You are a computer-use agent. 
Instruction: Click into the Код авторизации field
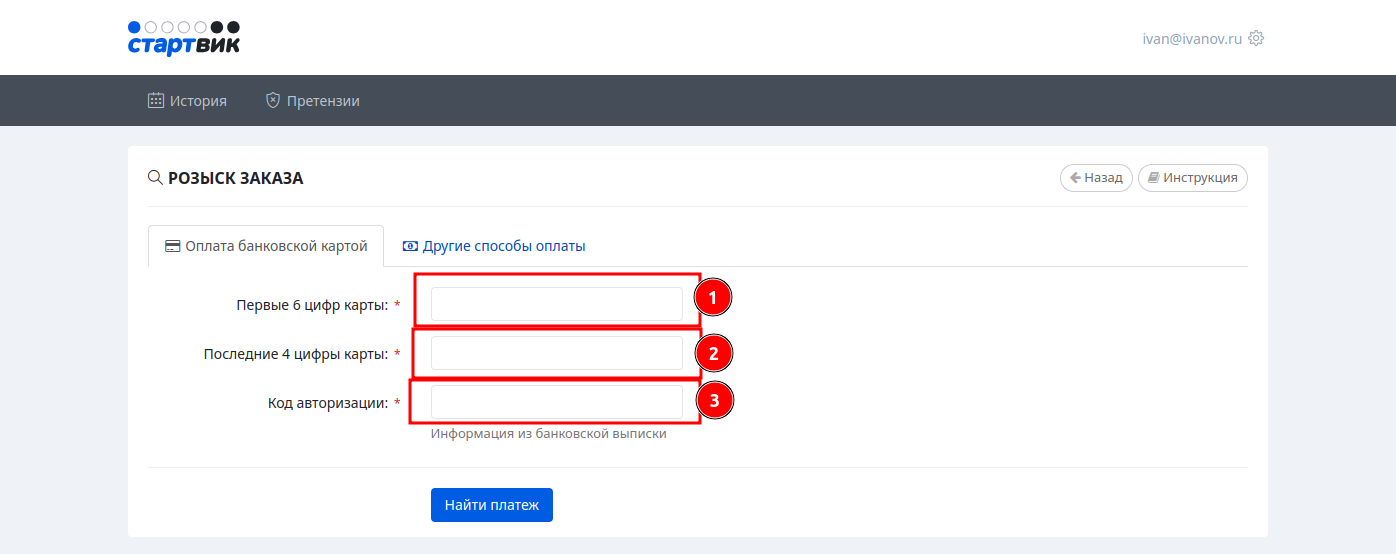(556, 402)
